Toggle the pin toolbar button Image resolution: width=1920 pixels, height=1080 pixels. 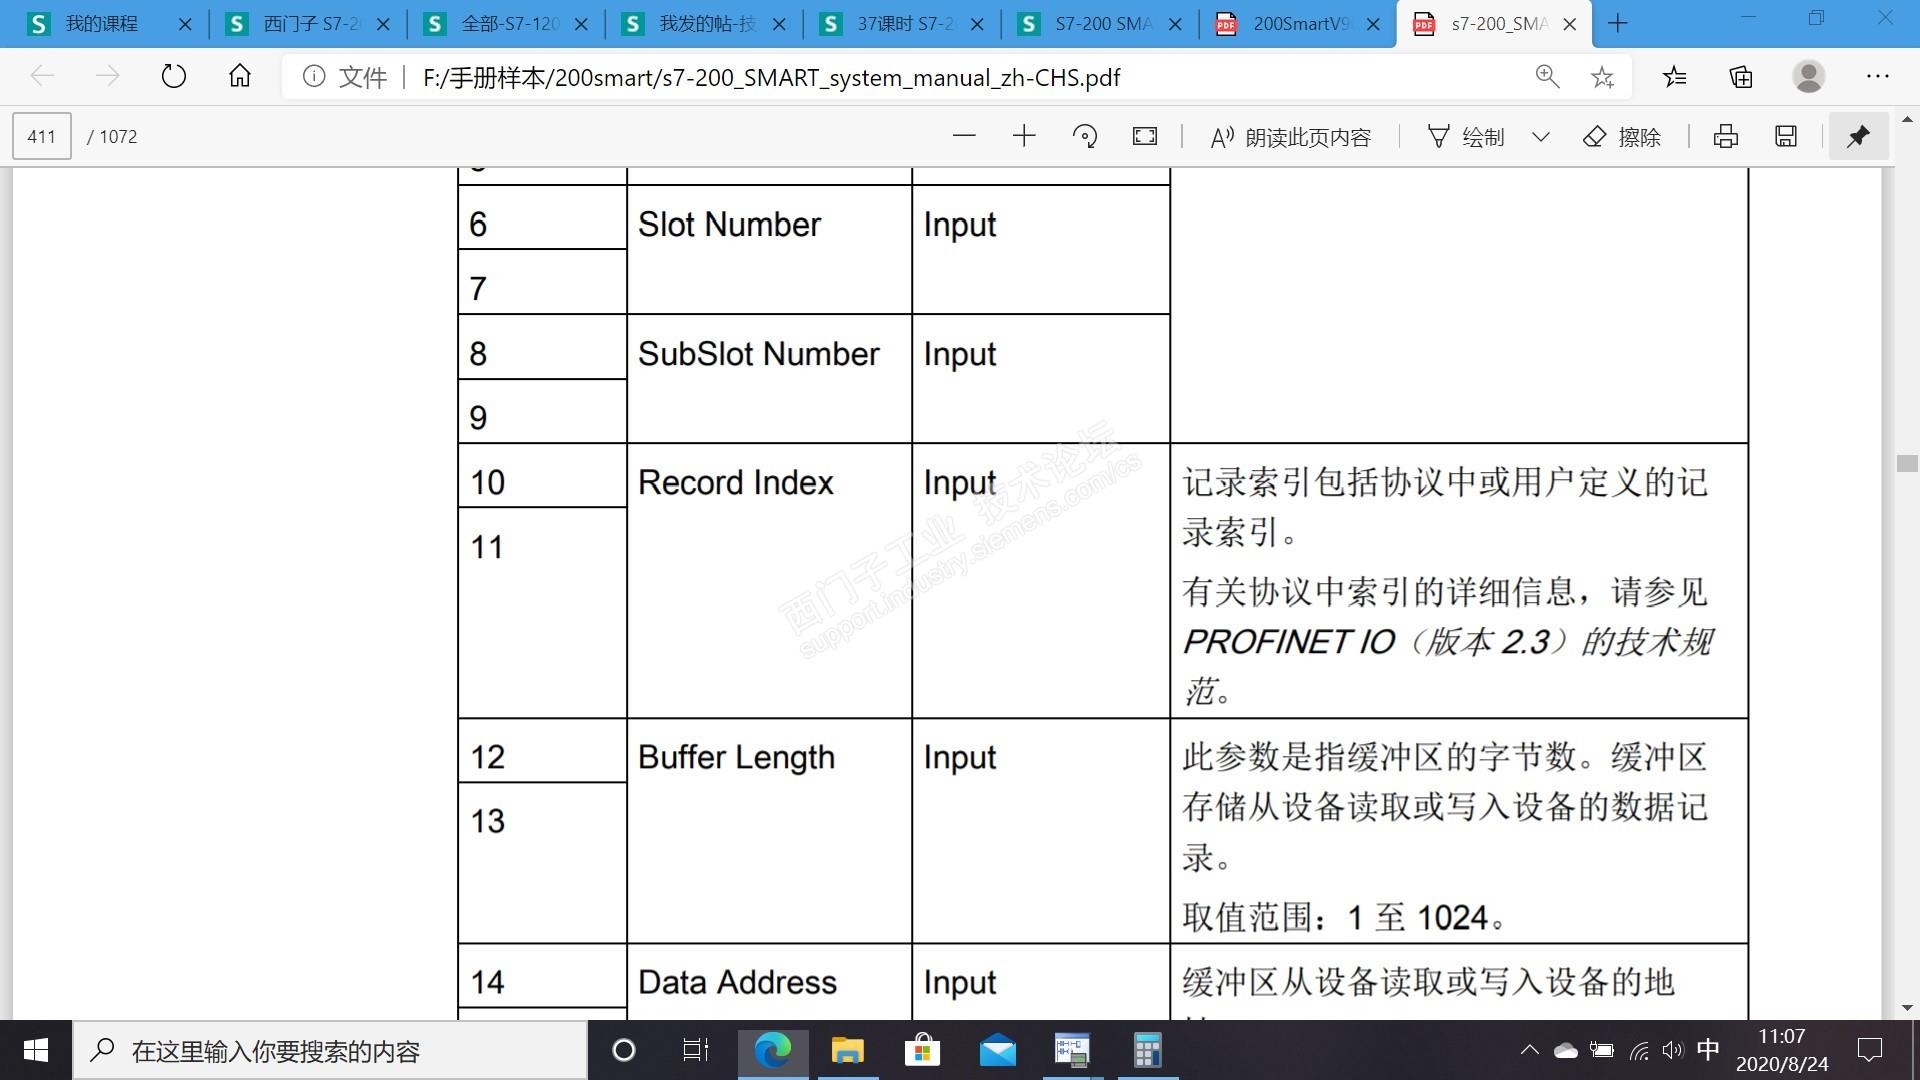1858,137
